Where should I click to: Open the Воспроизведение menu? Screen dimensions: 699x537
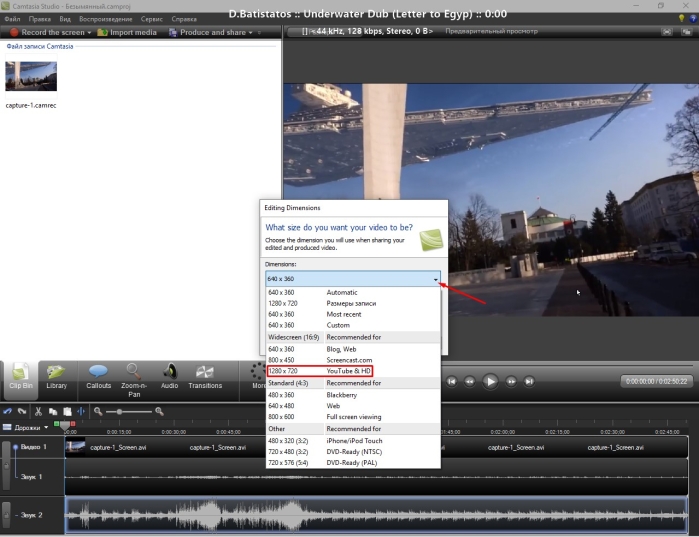(x=106, y=19)
